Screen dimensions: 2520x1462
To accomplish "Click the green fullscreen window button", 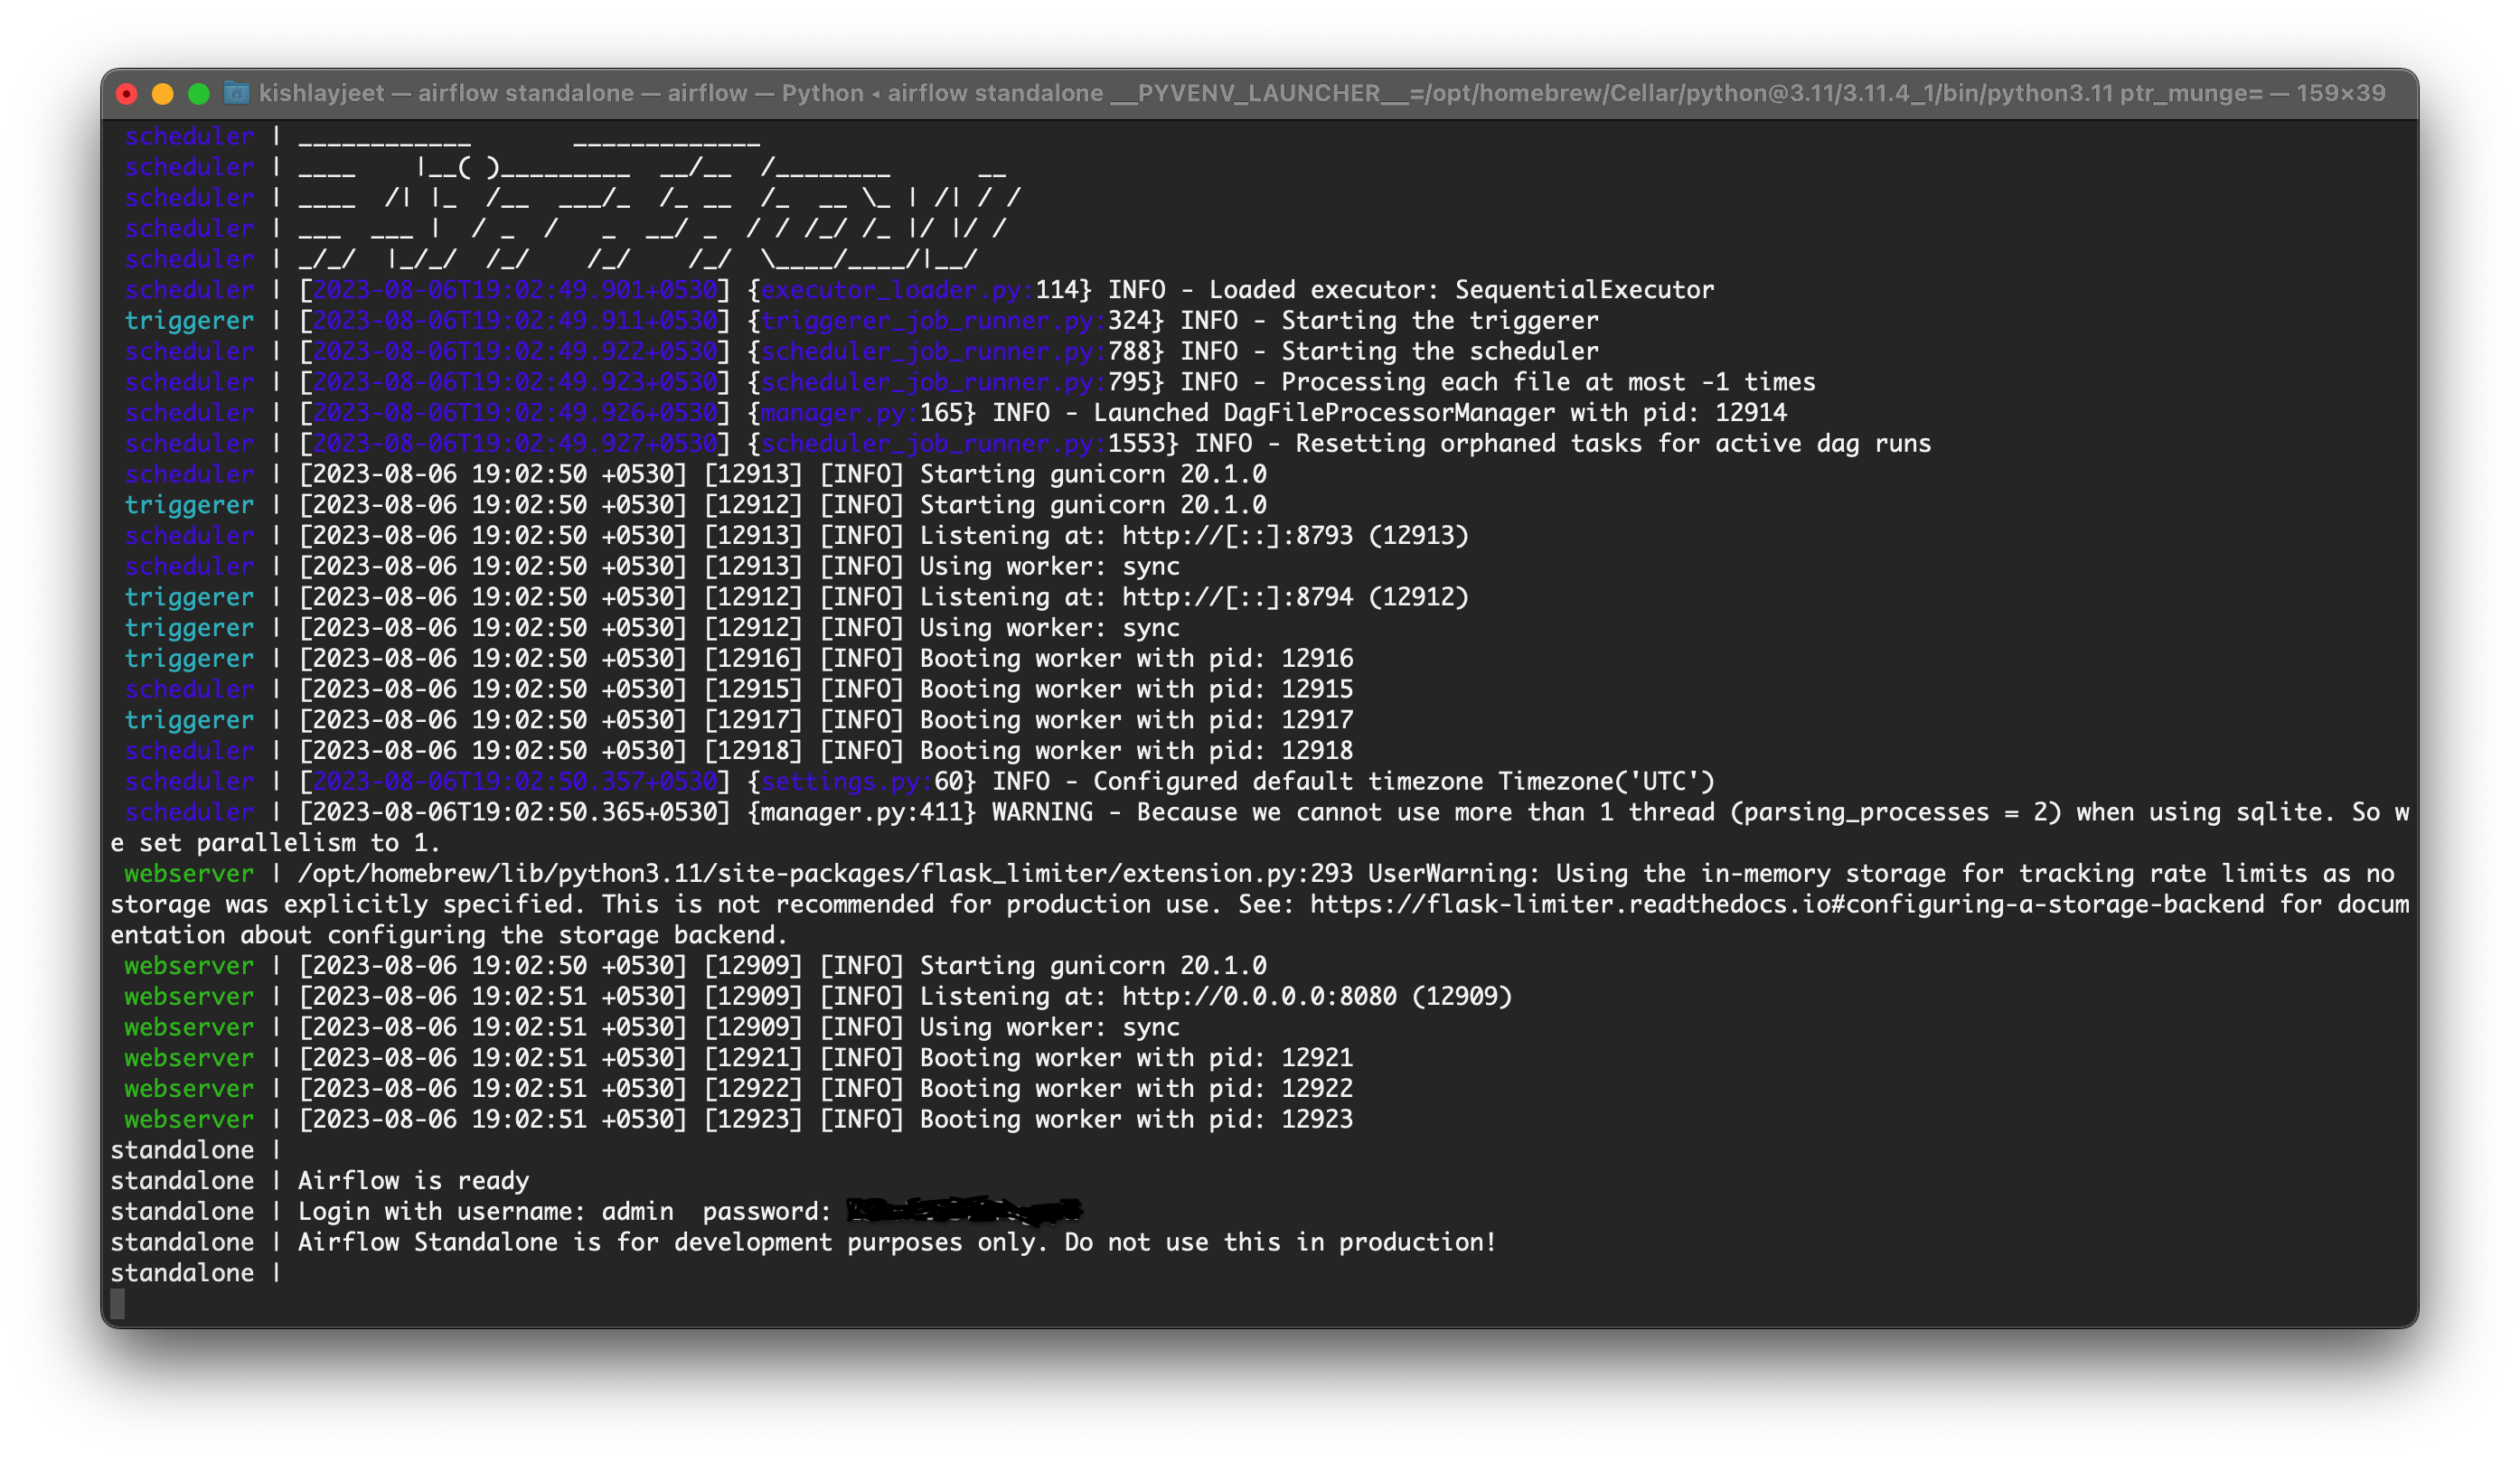I will [199, 94].
